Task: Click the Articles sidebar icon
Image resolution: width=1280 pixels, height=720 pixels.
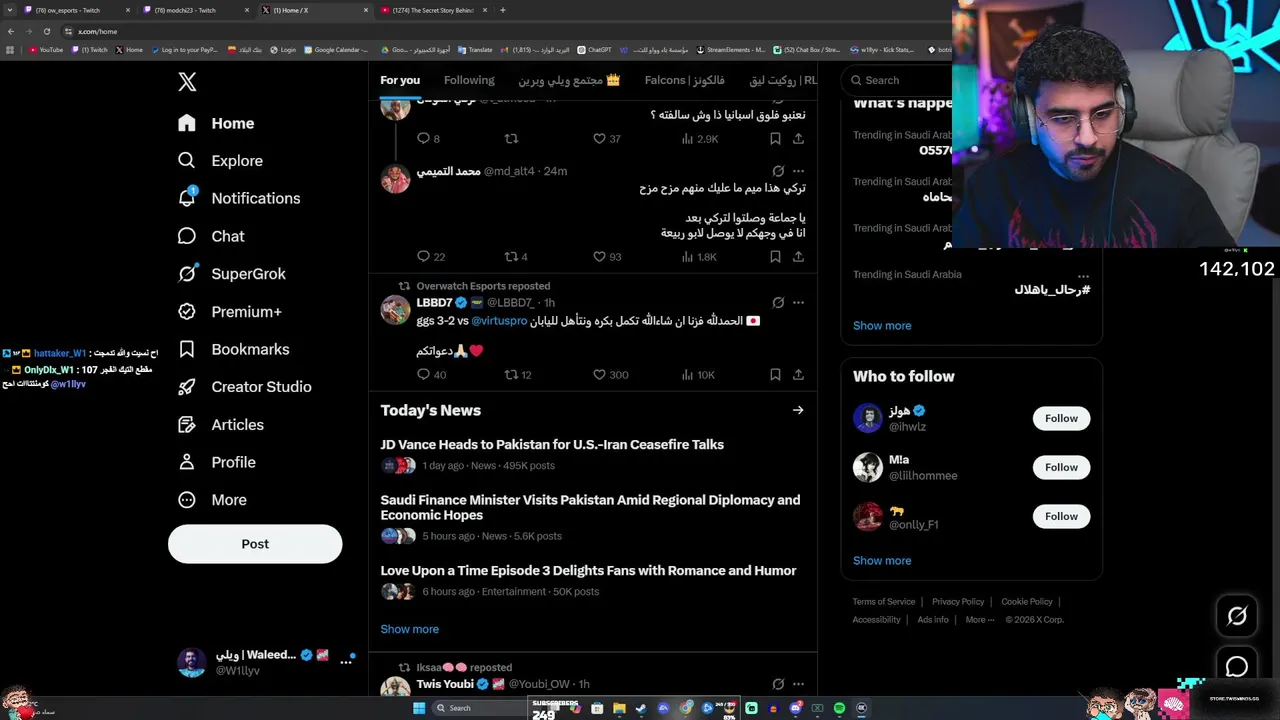Action: (187, 425)
